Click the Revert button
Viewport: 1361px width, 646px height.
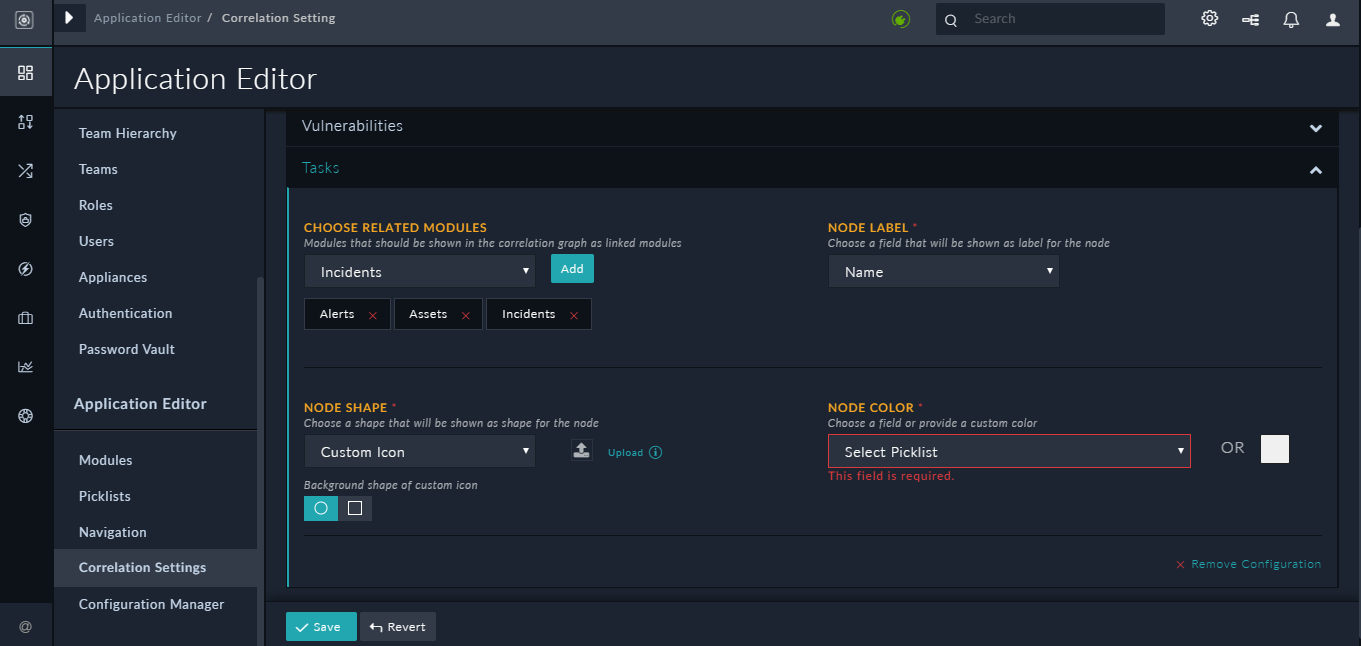pos(398,627)
